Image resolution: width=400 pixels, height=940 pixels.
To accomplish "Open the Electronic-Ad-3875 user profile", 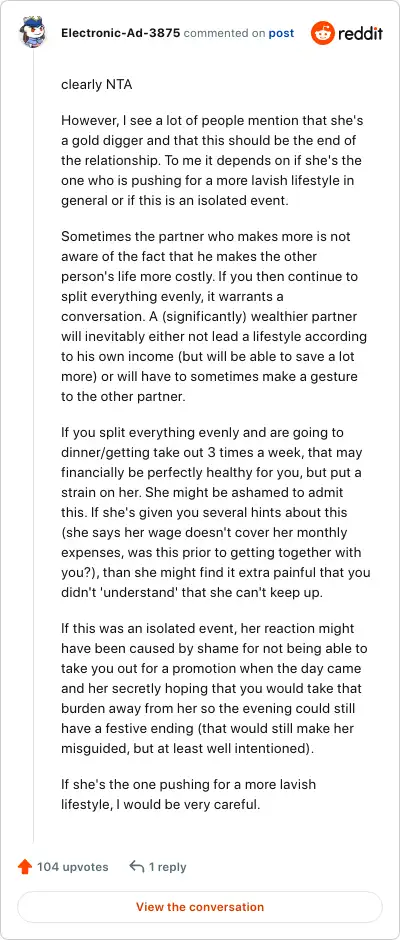I will click(x=120, y=33).
